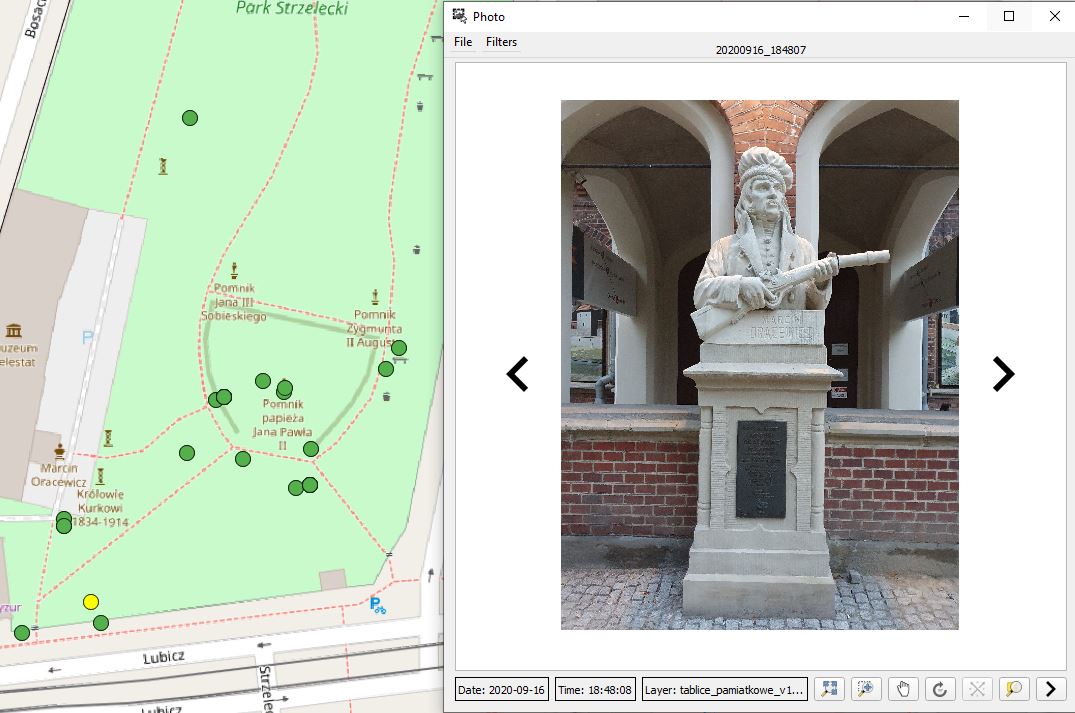Click the Date field in status bar
1075x713 pixels.
tap(501, 689)
